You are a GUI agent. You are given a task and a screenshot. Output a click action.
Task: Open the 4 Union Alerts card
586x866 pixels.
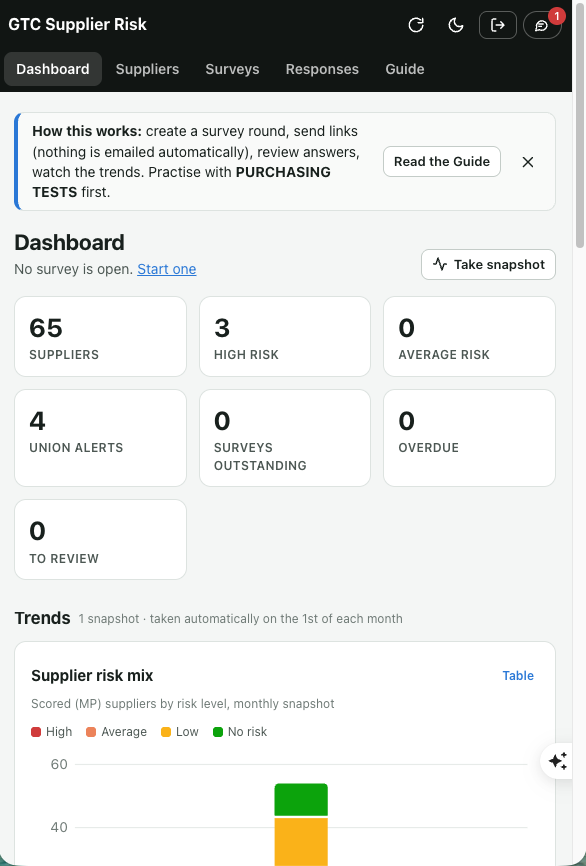click(101, 438)
